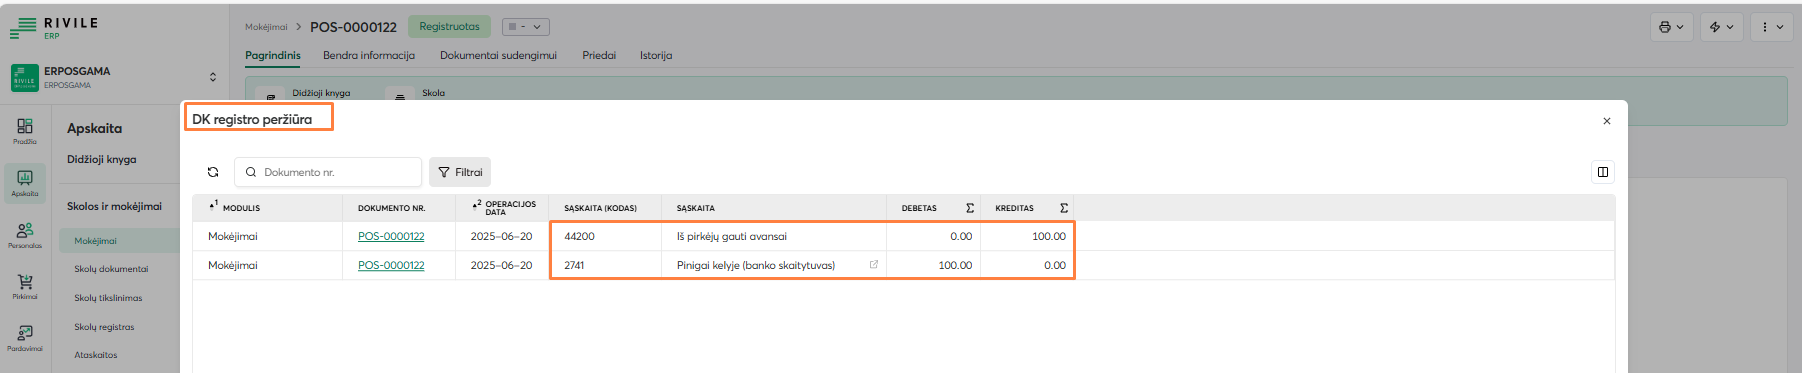
Task: Switch to the Istorija tab
Action: tap(656, 55)
